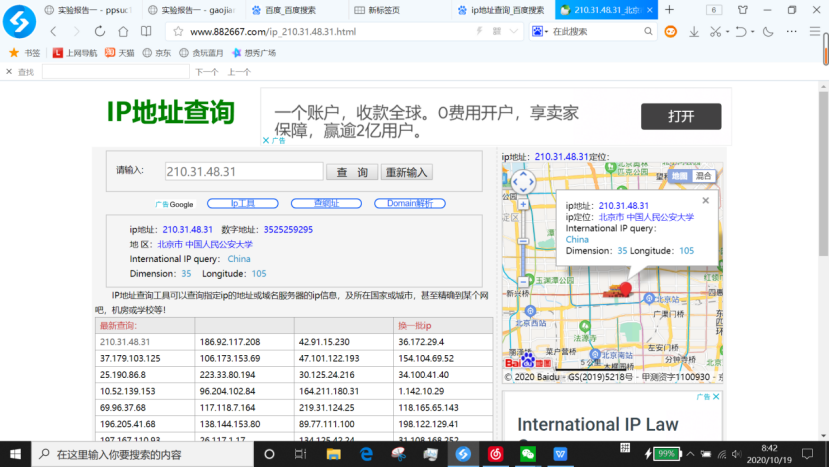
Task: Select IP 154.104.69.52 in the table
Action: 426,358
